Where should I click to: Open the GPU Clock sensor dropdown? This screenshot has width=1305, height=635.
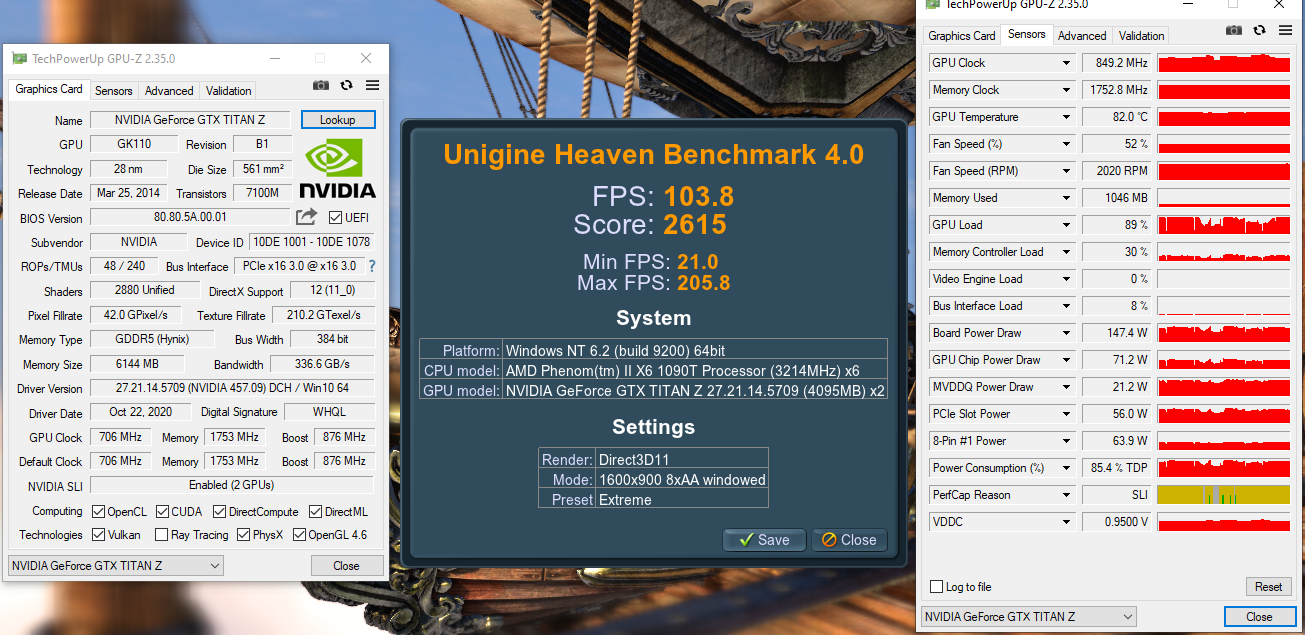pyautogui.click(x=1066, y=63)
